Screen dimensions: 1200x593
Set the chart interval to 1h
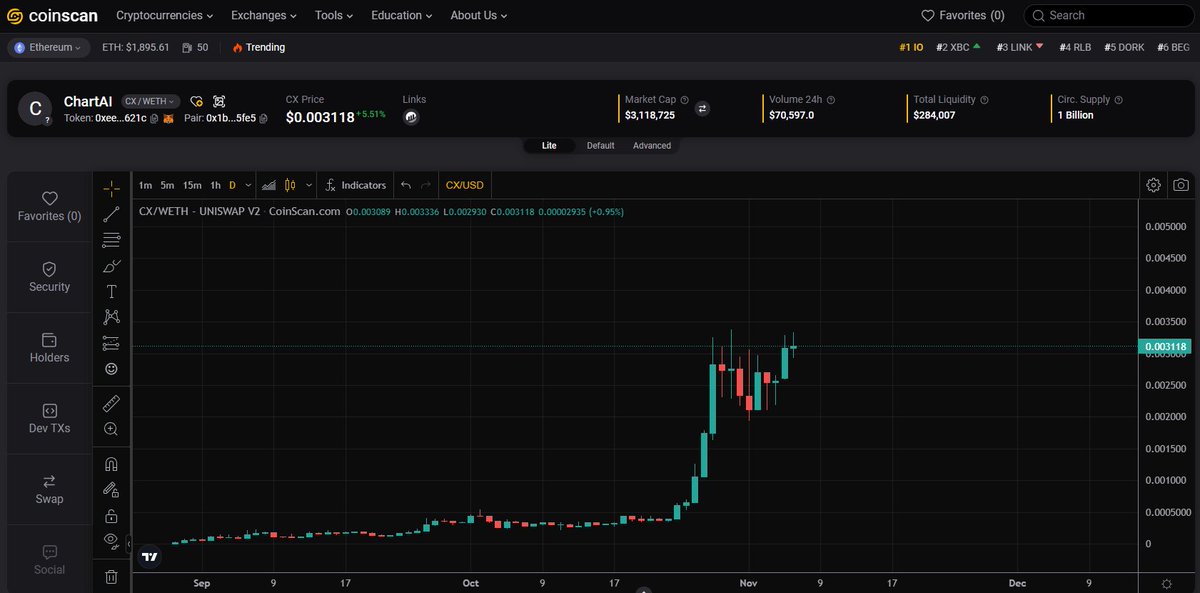pyautogui.click(x=215, y=185)
